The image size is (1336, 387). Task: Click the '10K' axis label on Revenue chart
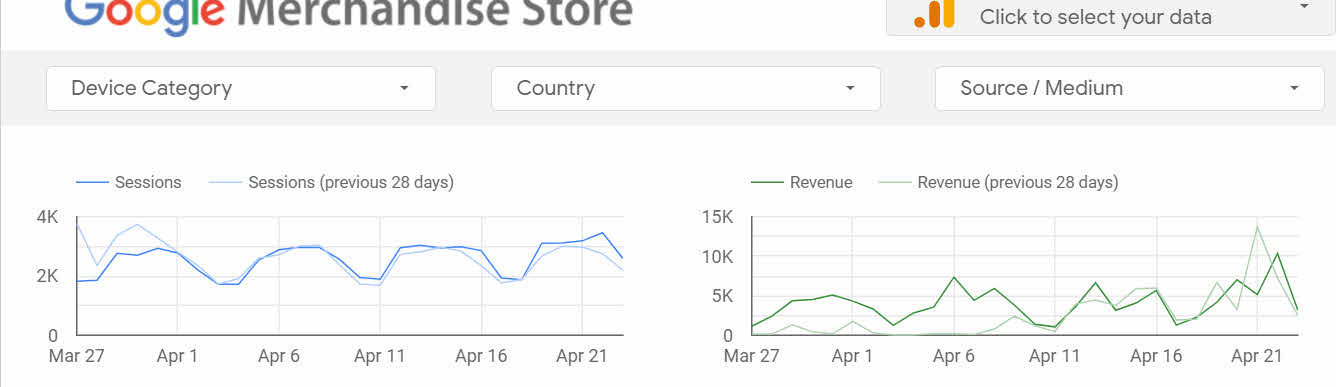[x=717, y=257]
